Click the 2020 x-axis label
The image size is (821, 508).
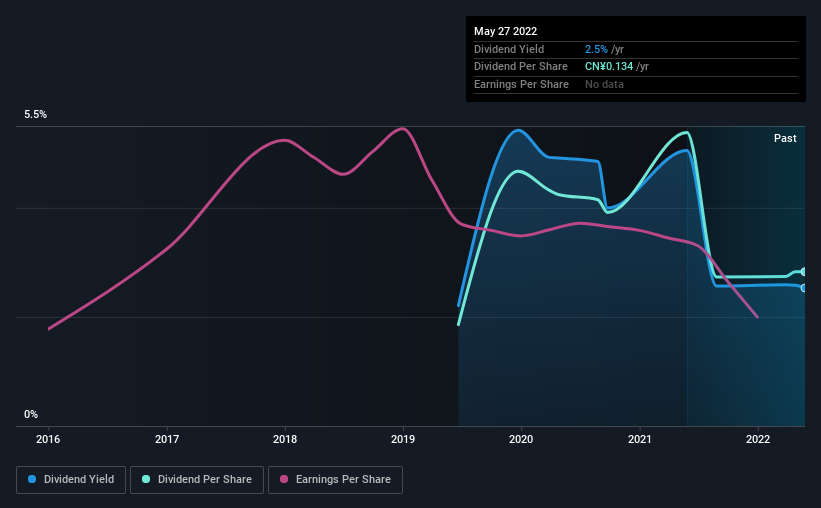(521, 439)
